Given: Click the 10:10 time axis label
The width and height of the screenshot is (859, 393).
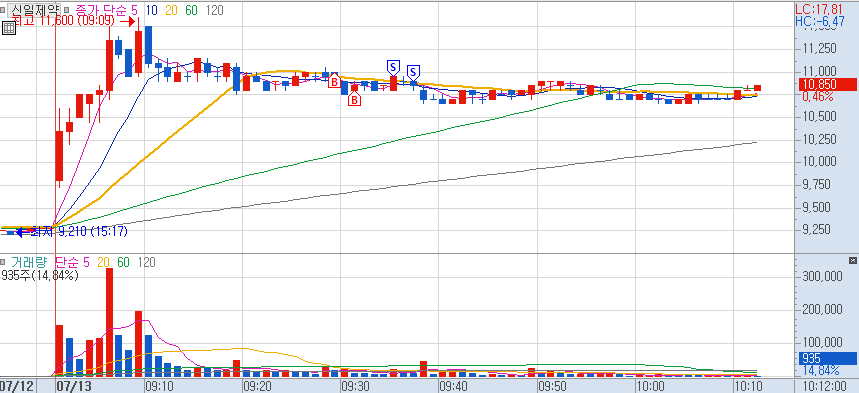Looking at the screenshot, I should click(748, 386).
